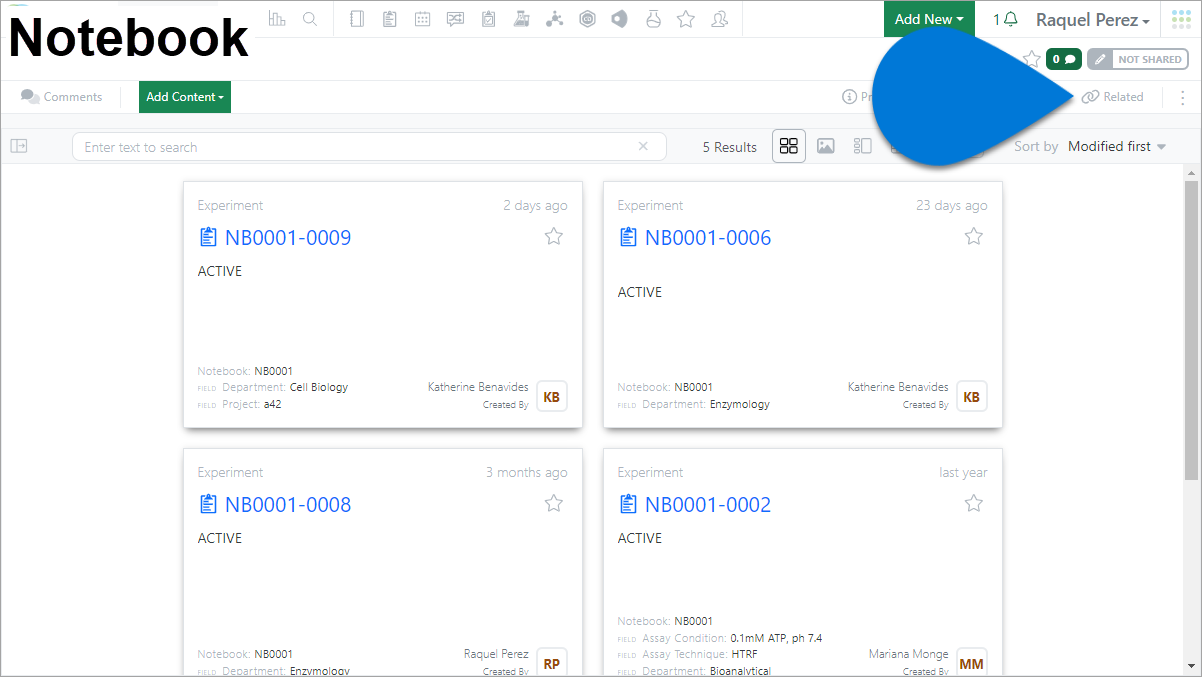Image resolution: width=1202 pixels, height=677 pixels.
Task: Open the favorites star icon in top toolbar
Action: coord(686,19)
